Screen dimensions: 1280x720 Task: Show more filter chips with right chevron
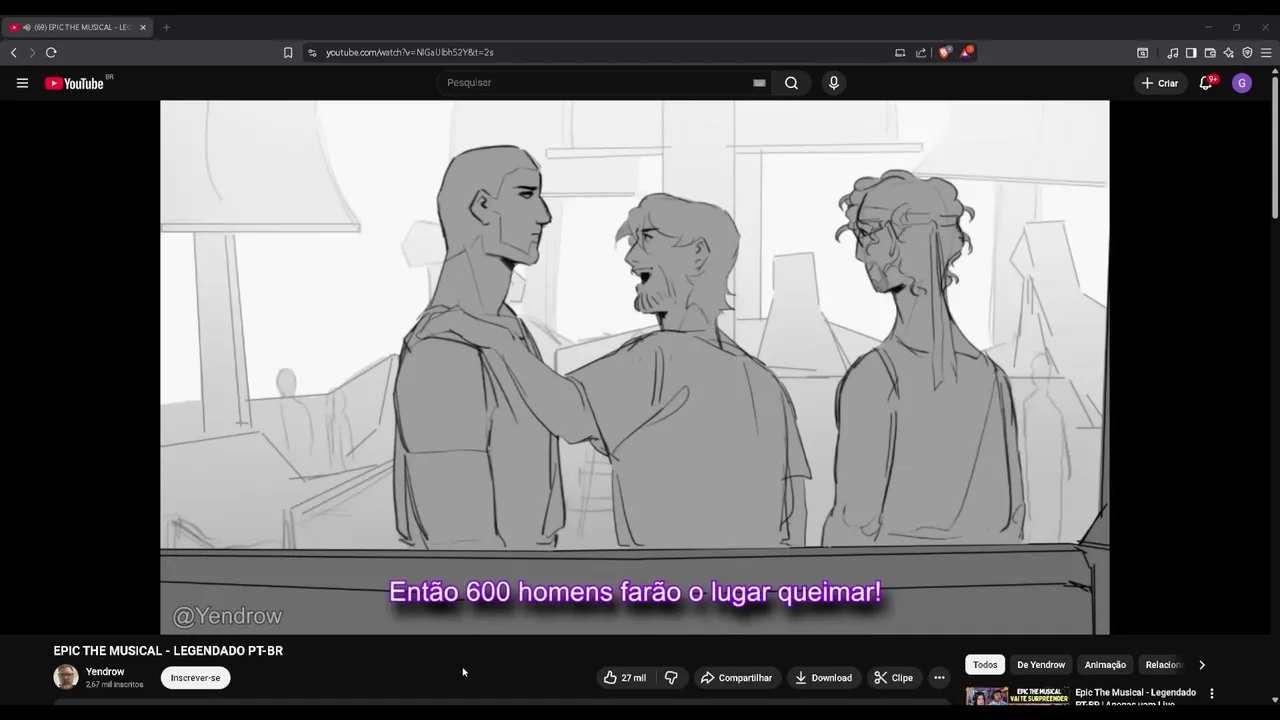pyautogui.click(x=1202, y=665)
